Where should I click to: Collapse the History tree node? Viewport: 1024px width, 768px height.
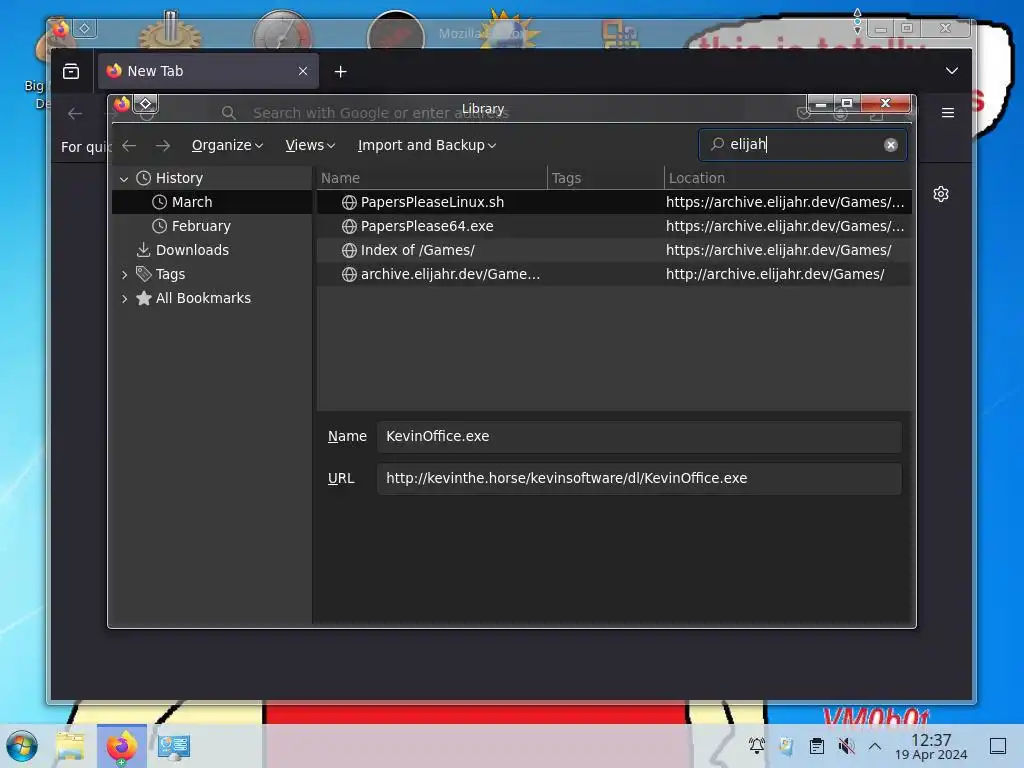tap(124, 178)
